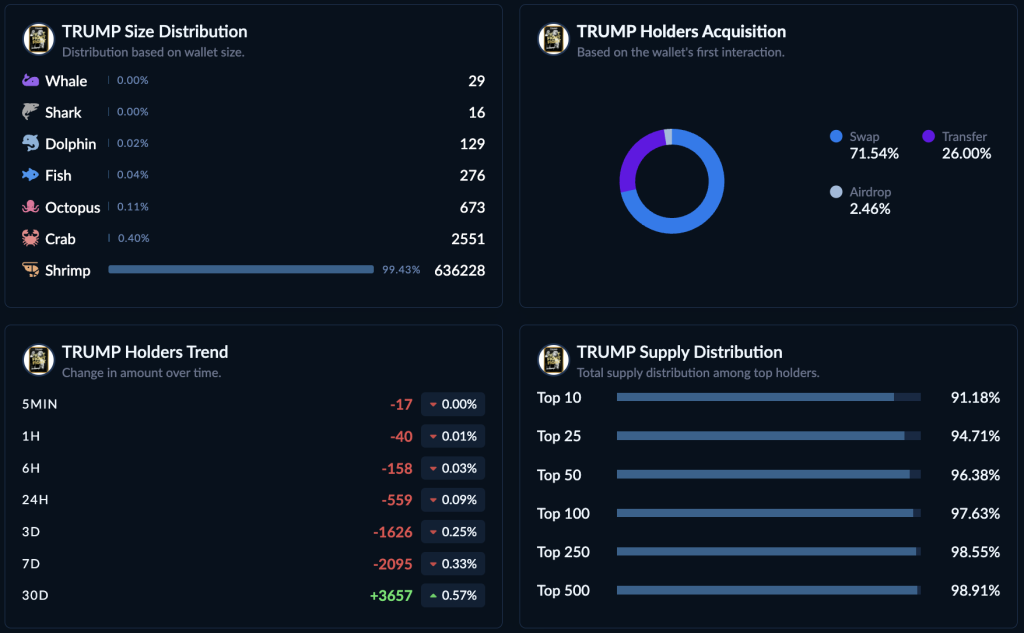Click the down arrow in the 3D change badge
Viewport: 1024px width, 633px height.
(x=433, y=532)
